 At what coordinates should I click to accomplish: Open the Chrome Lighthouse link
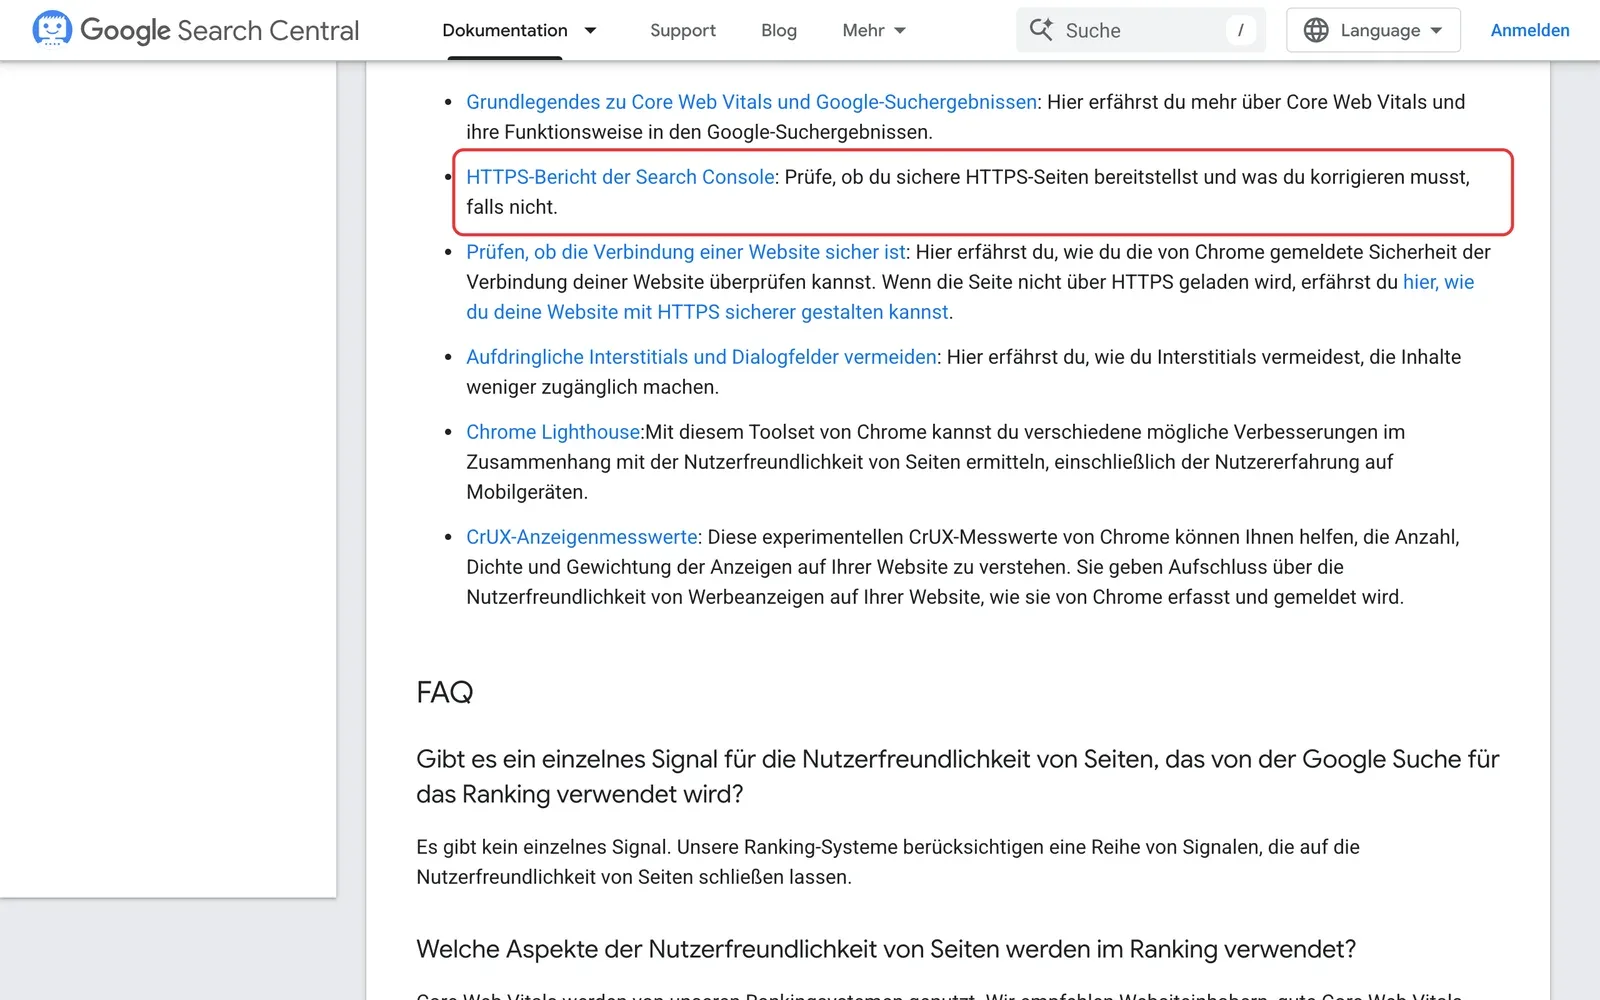point(553,432)
